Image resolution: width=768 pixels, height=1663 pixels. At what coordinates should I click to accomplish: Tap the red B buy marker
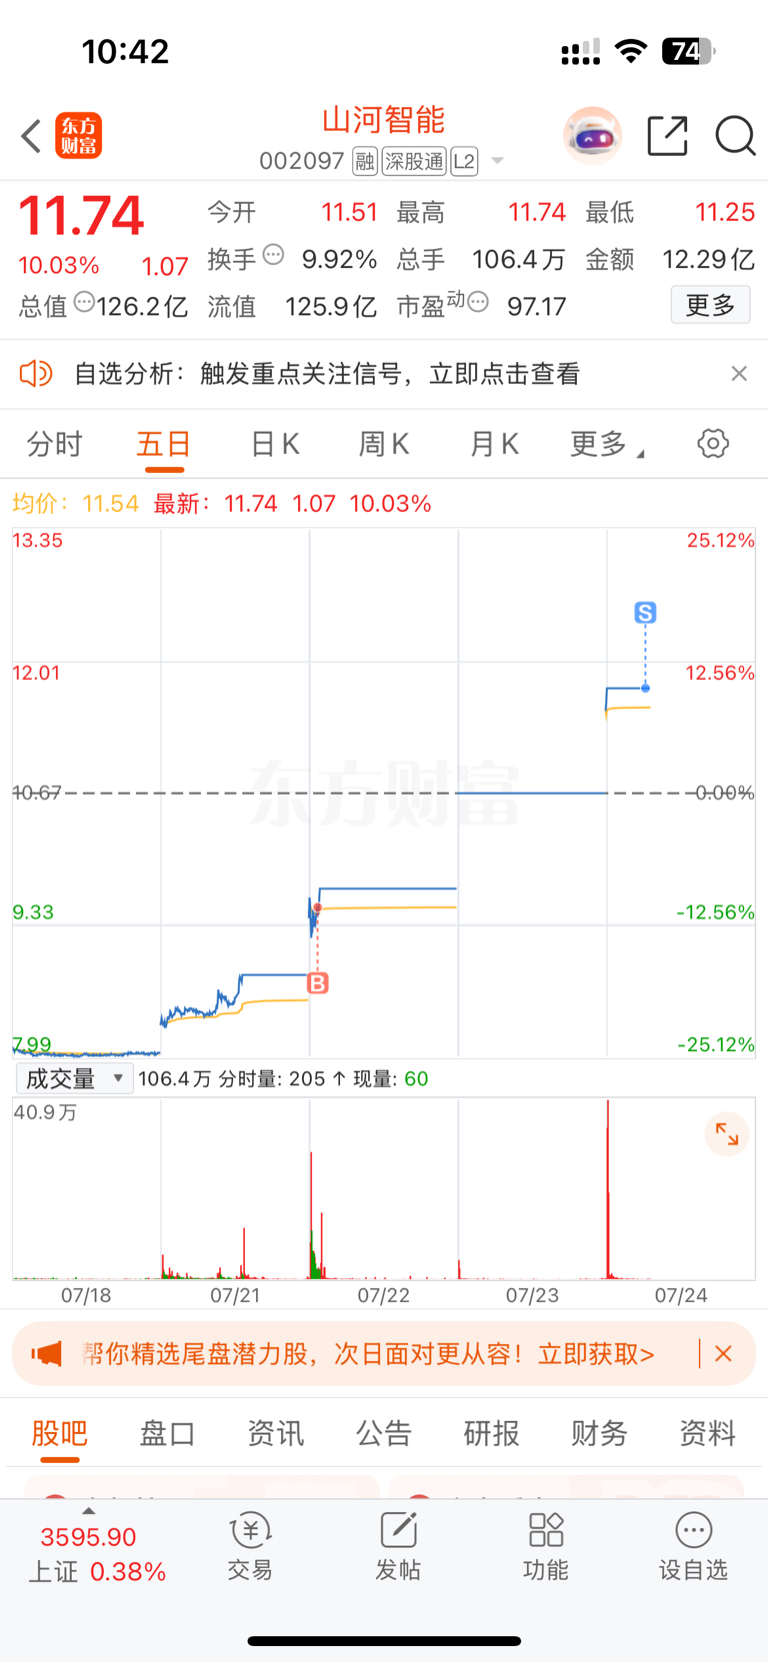(x=317, y=983)
